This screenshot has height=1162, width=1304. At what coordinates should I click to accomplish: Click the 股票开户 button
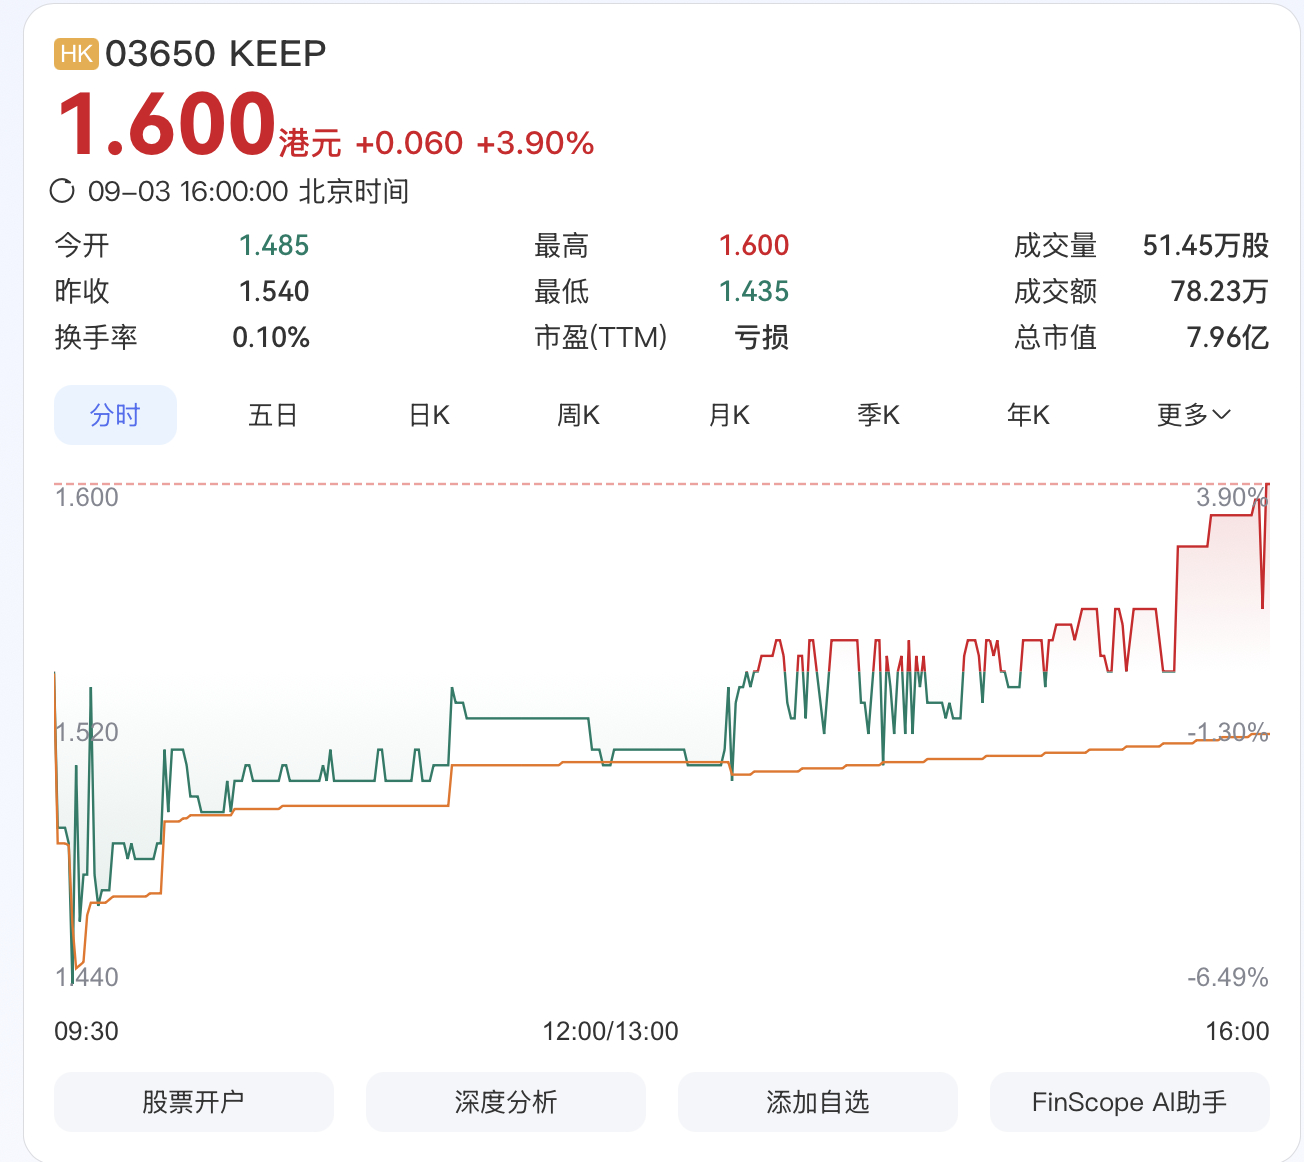[194, 1102]
